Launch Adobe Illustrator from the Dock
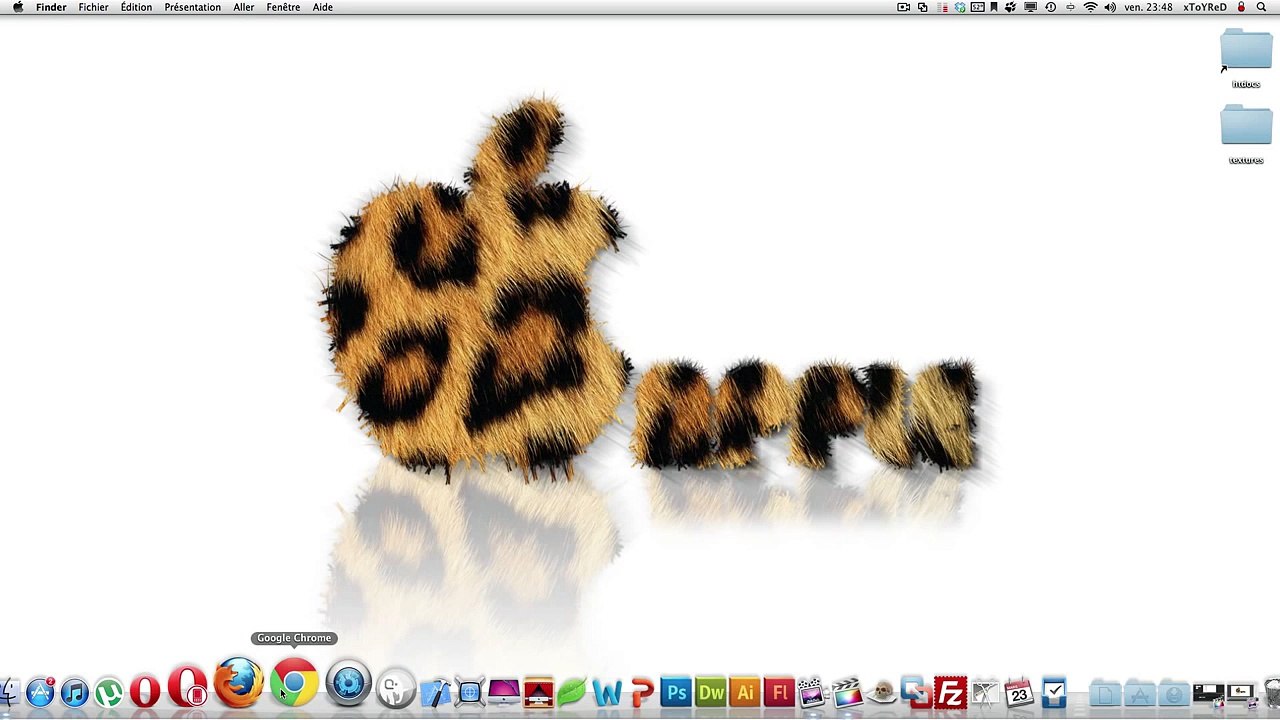 [745, 692]
